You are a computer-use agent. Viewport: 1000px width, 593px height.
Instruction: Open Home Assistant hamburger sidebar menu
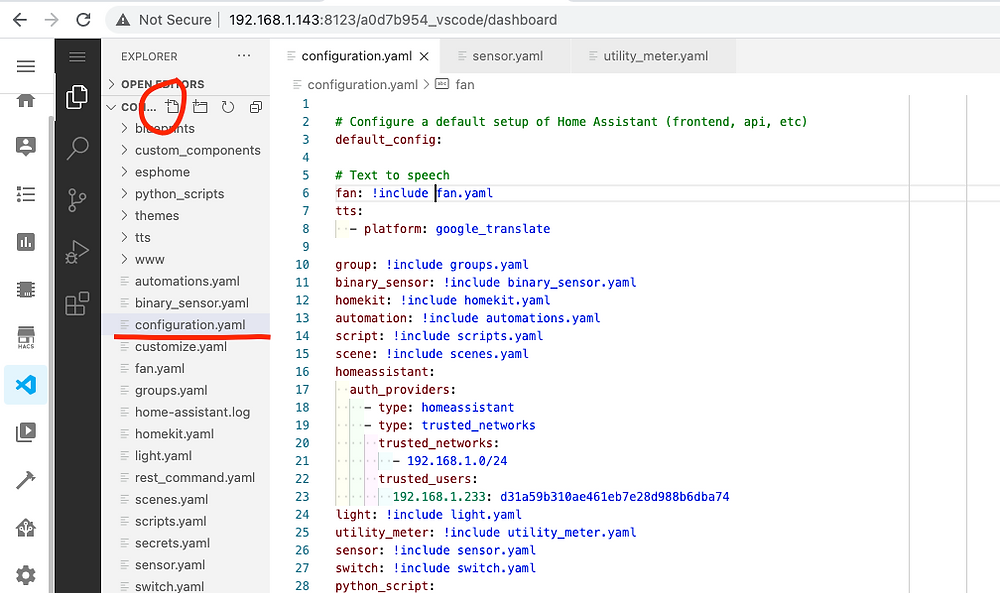(26, 66)
